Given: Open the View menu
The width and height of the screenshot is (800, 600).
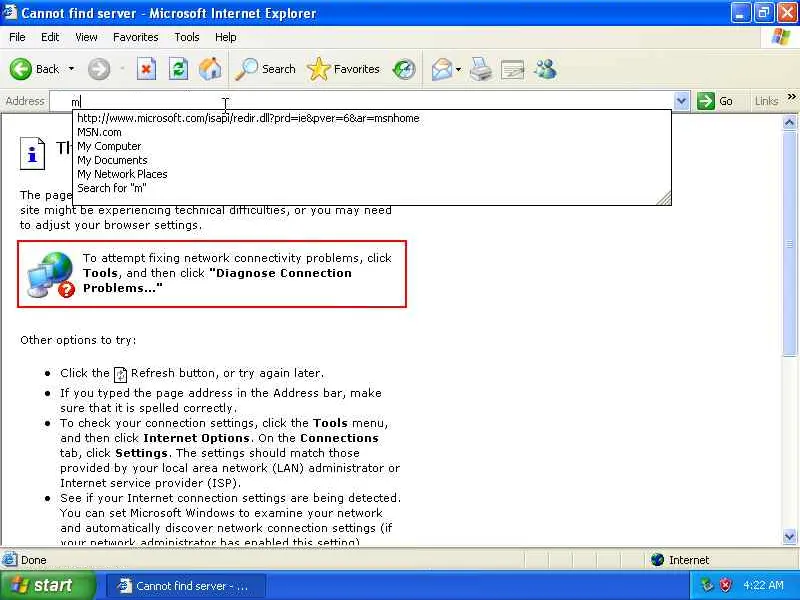Looking at the screenshot, I should point(86,37).
